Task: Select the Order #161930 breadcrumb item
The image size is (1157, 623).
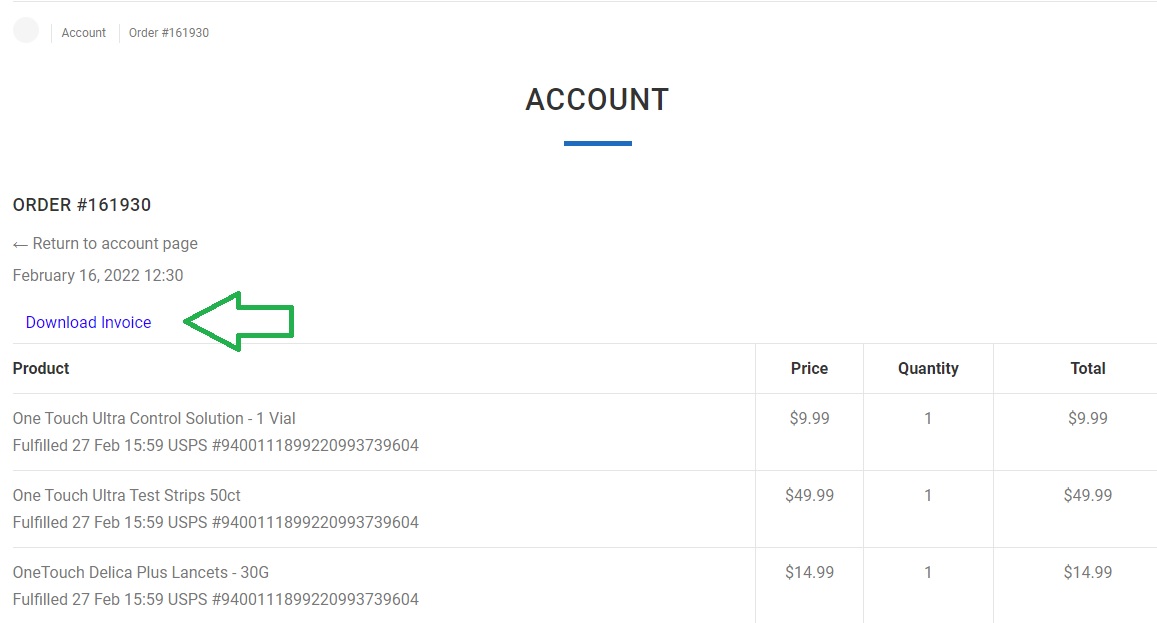Action: 169,33
